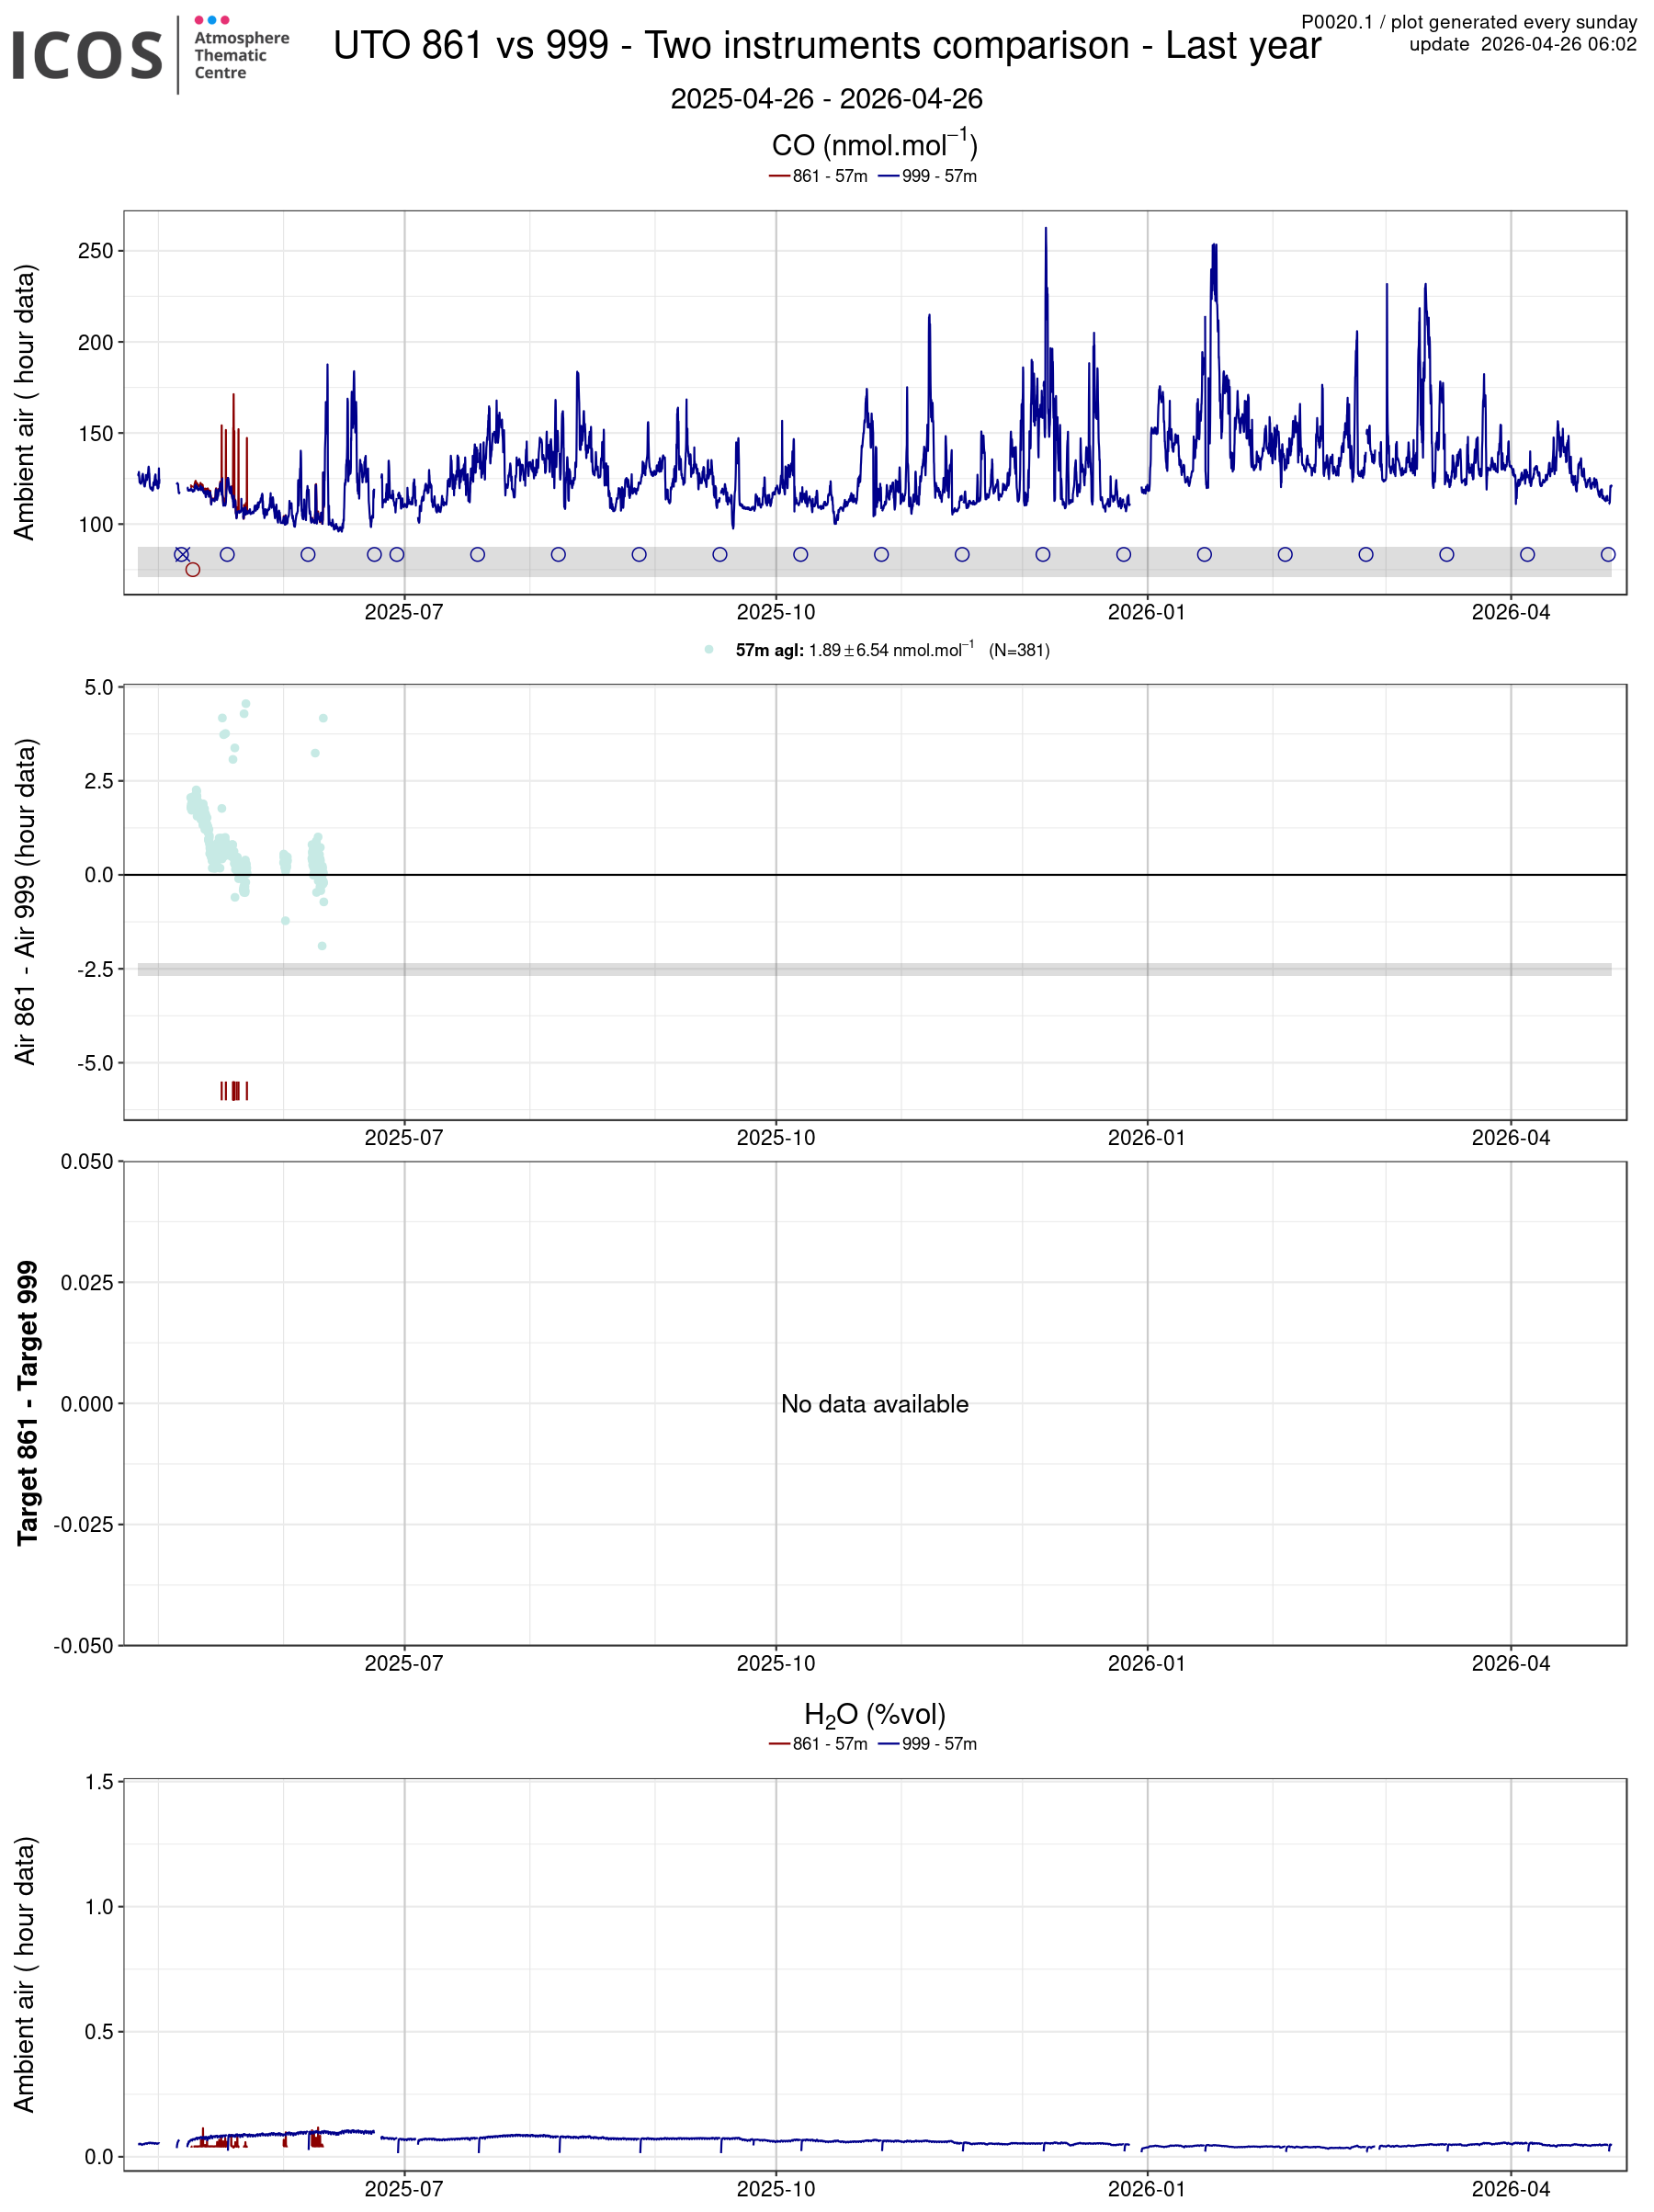Click the update timestamp 2026-04-26 06:02
Screen dimensions: 1654x2212
pyautogui.click(x=1558, y=44)
